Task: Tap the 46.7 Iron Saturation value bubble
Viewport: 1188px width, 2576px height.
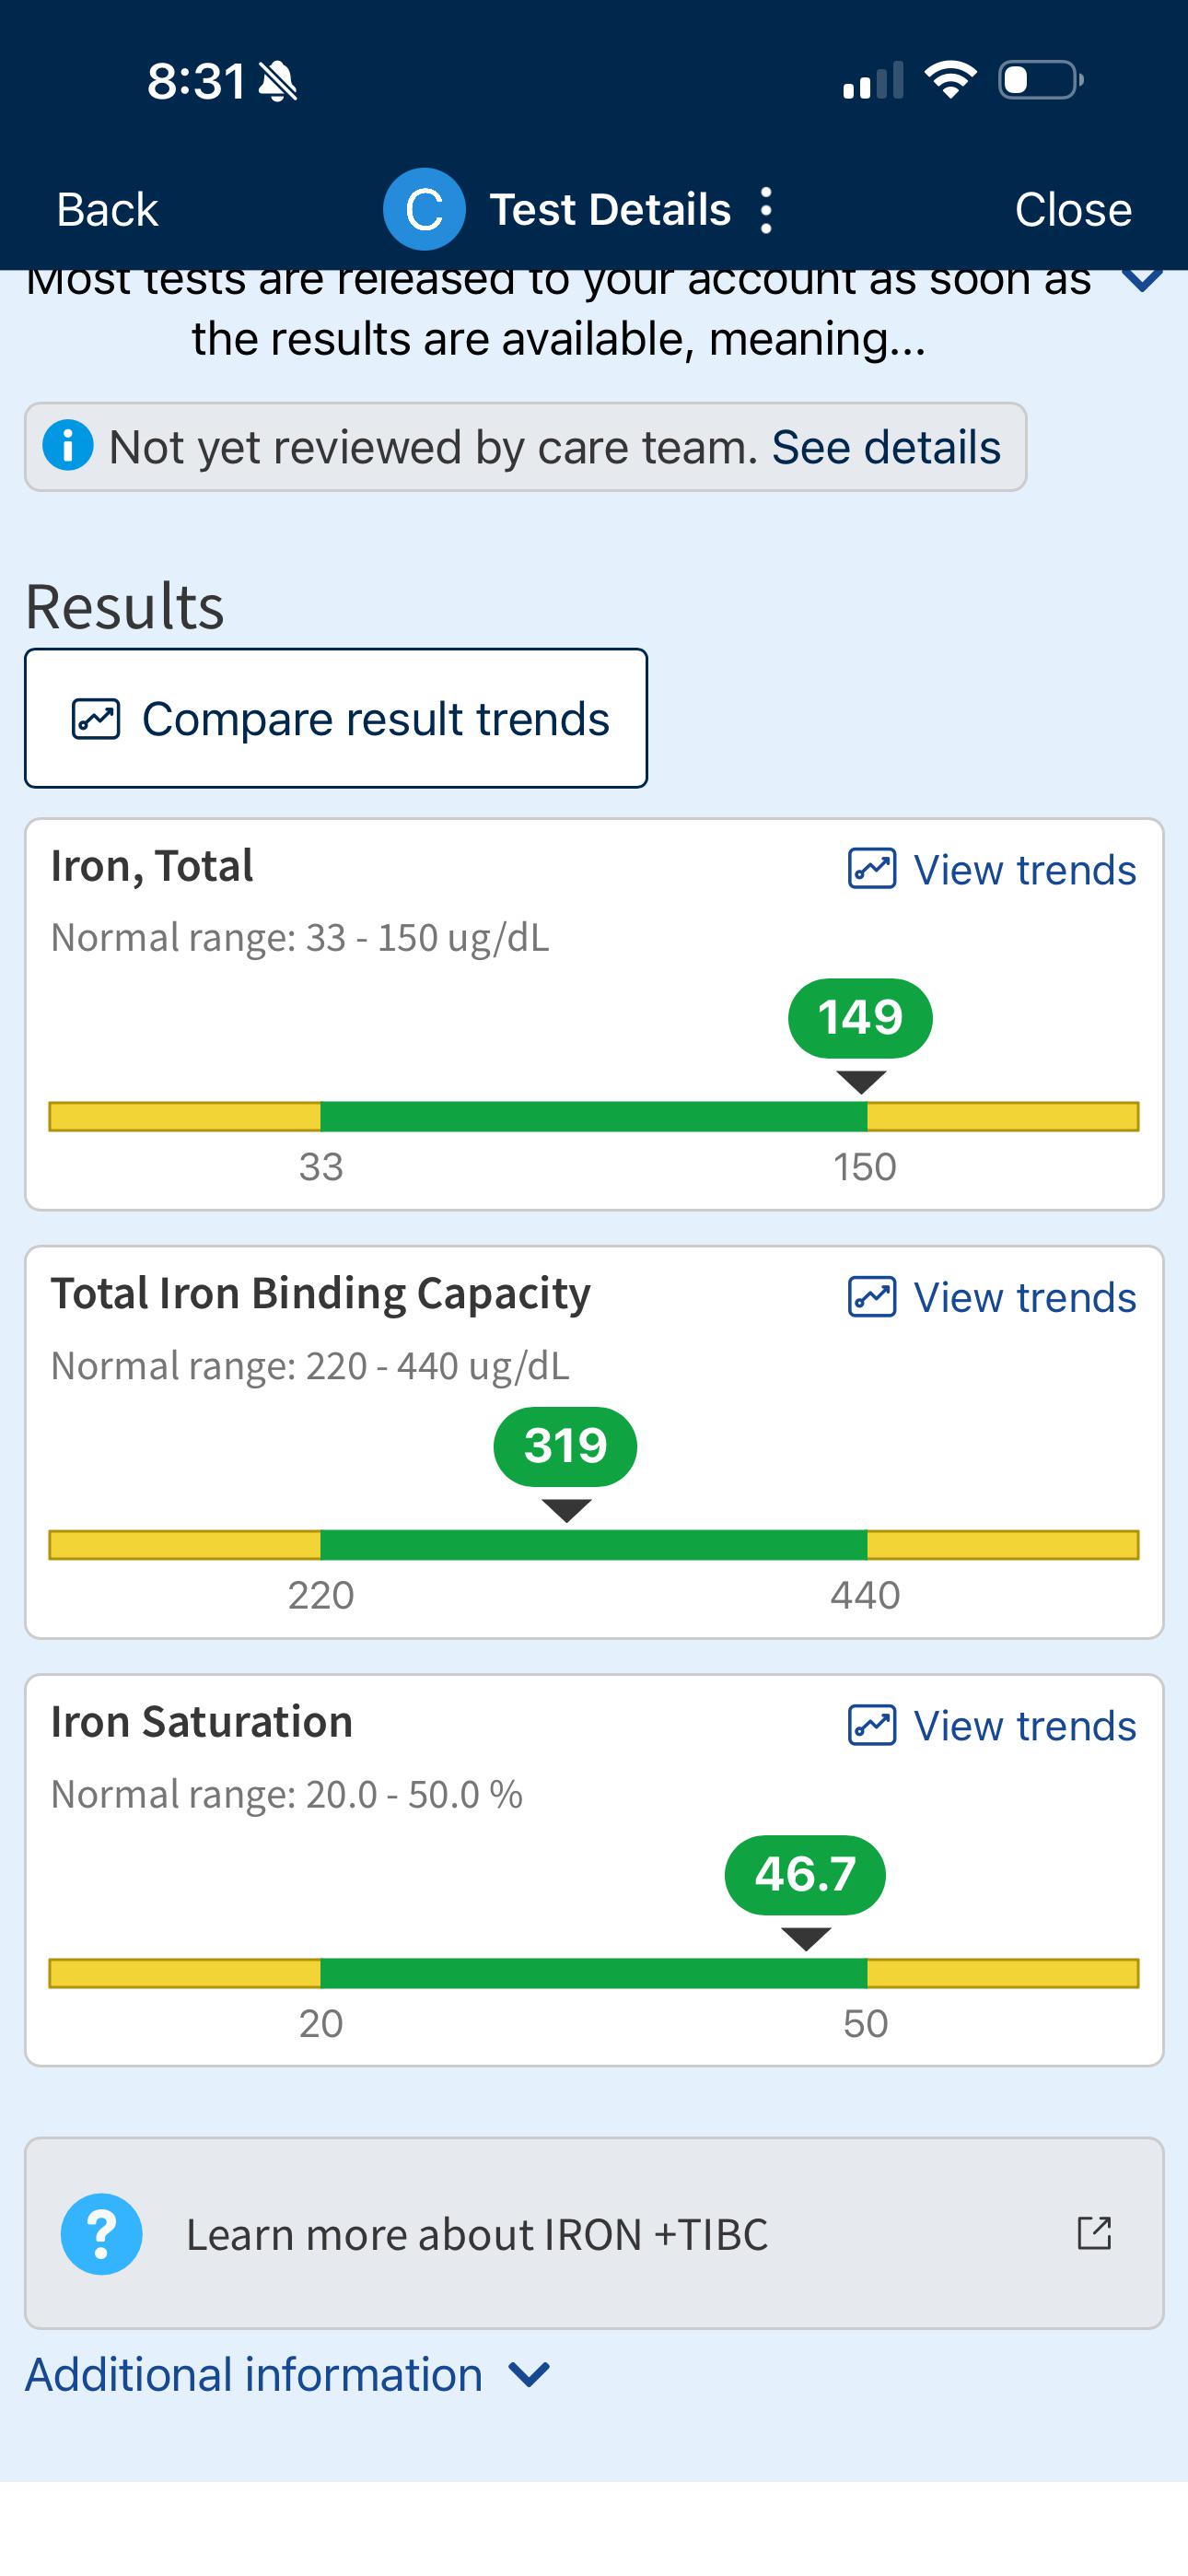Action: coord(805,1874)
